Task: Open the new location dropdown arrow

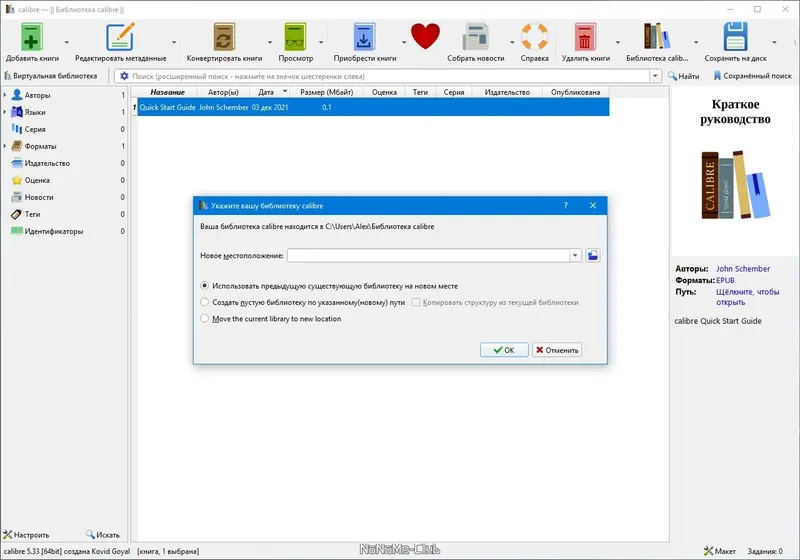Action: tap(575, 256)
